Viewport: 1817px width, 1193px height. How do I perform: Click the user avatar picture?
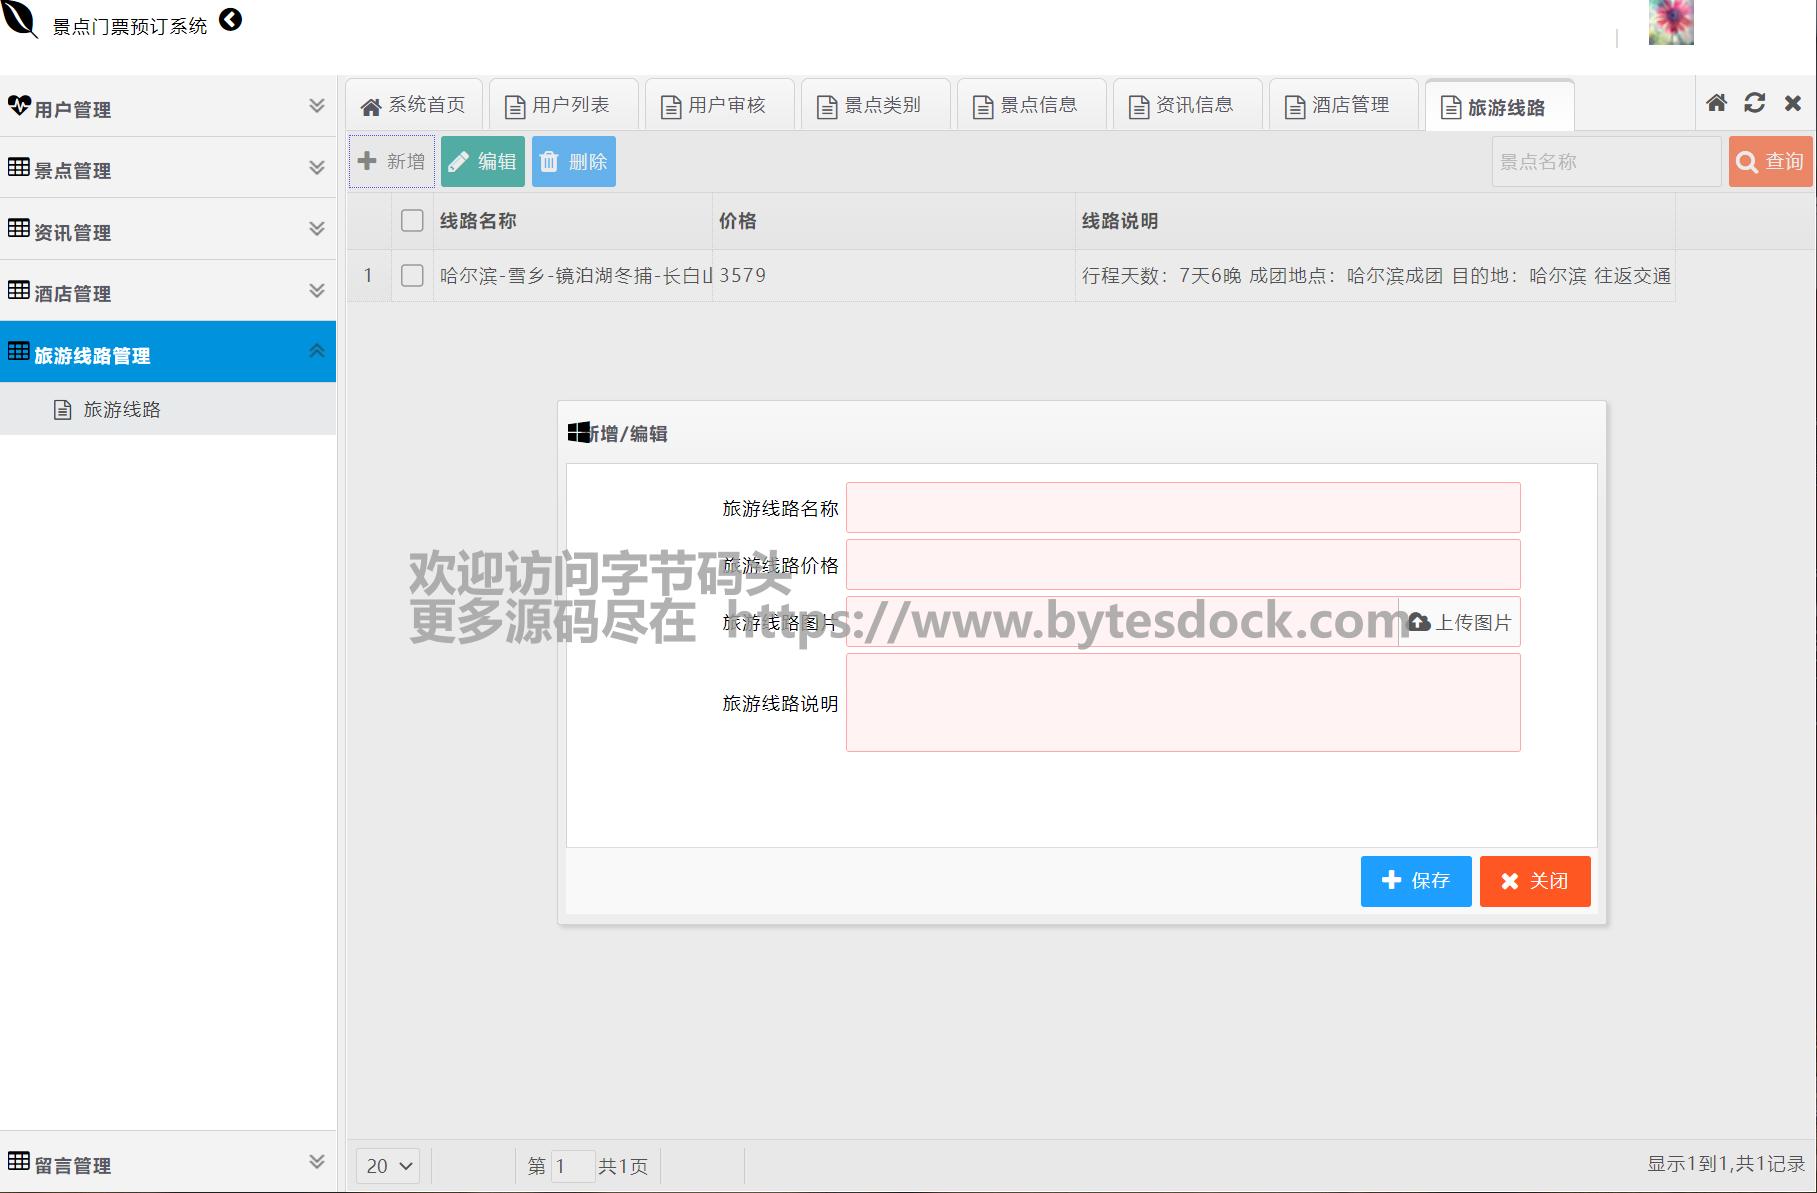pos(1670,23)
